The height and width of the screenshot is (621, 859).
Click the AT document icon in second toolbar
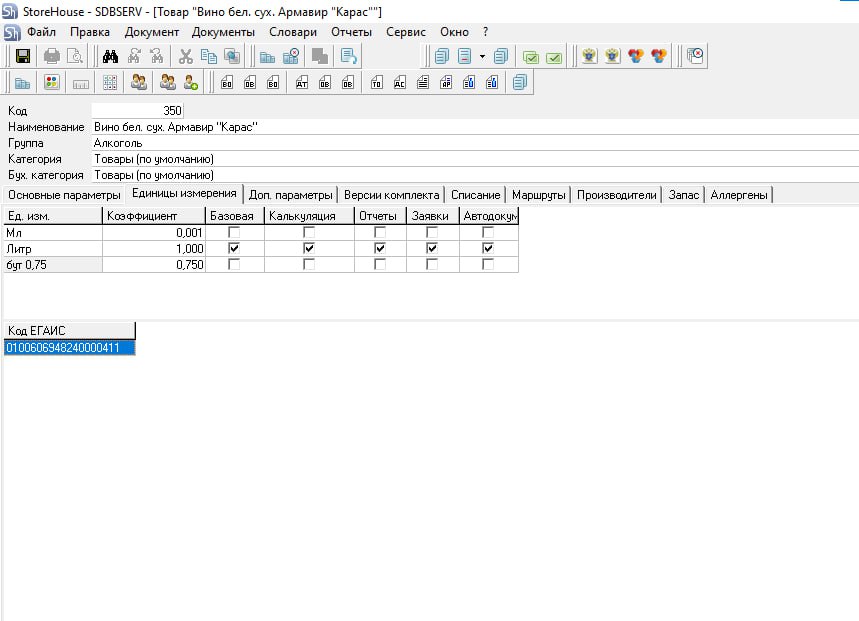tap(301, 83)
